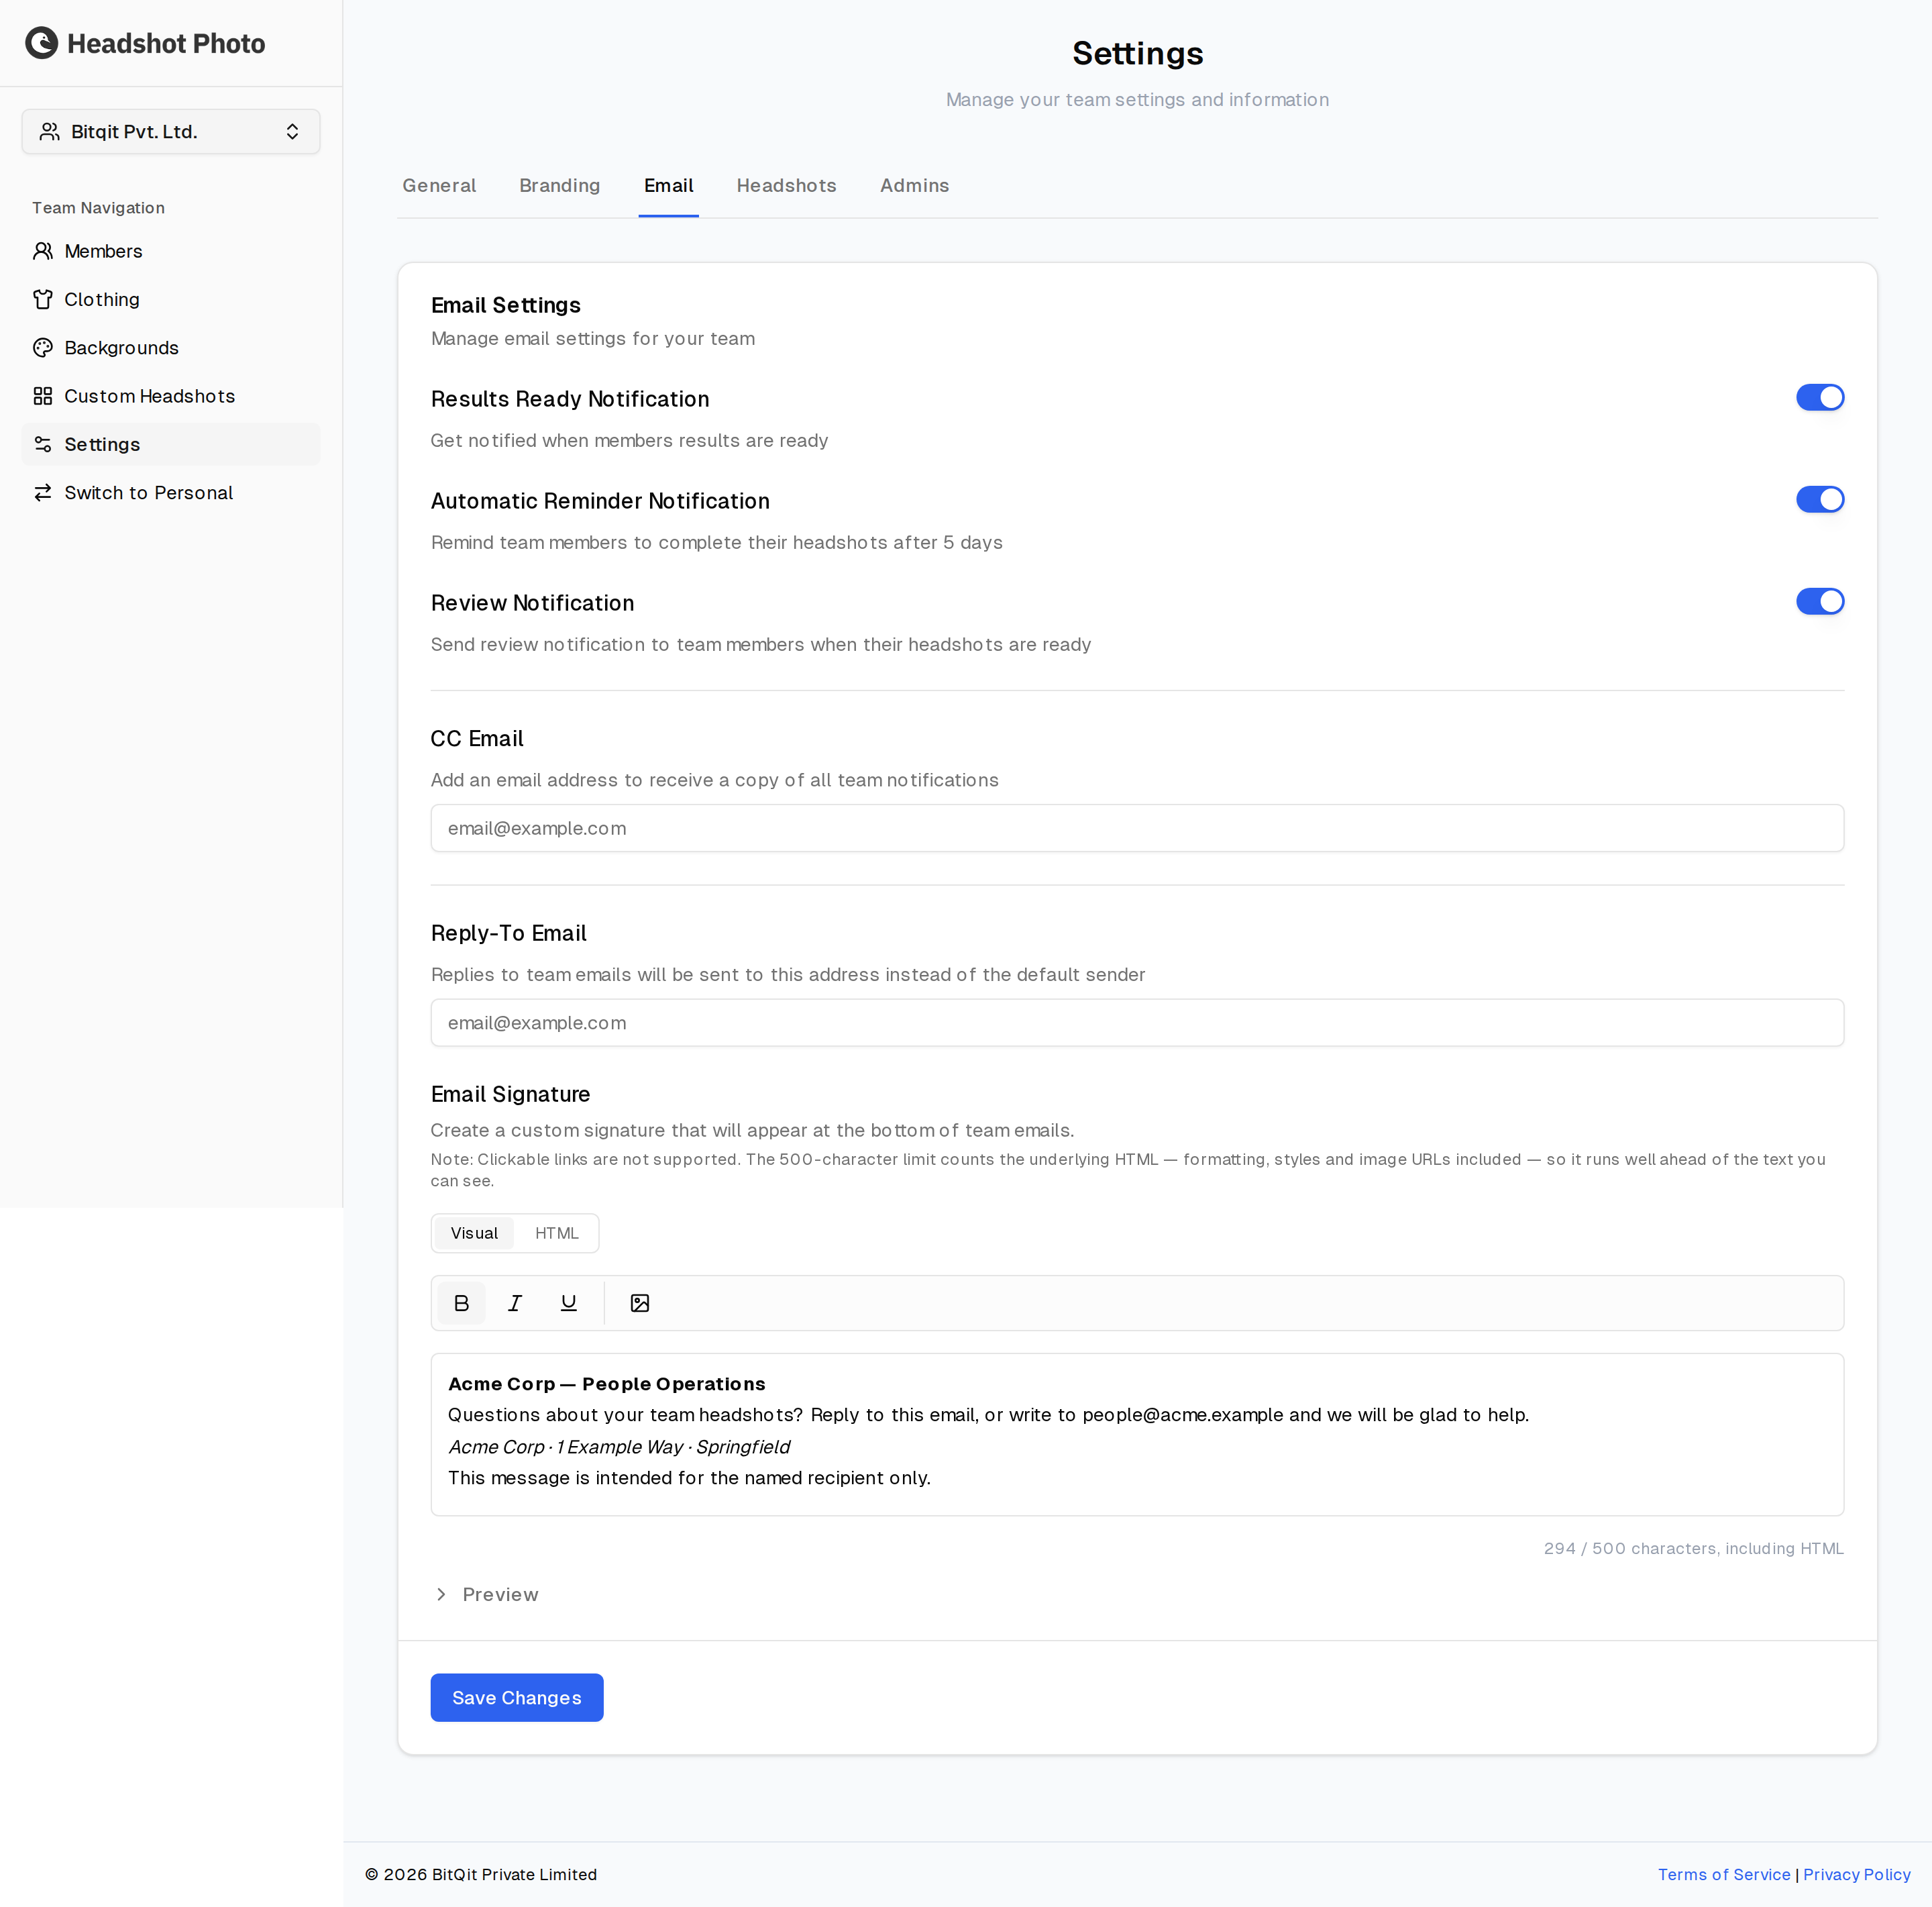The height and width of the screenshot is (1907, 1932).
Task: Disable Results Ready Notification toggle
Action: point(1820,398)
